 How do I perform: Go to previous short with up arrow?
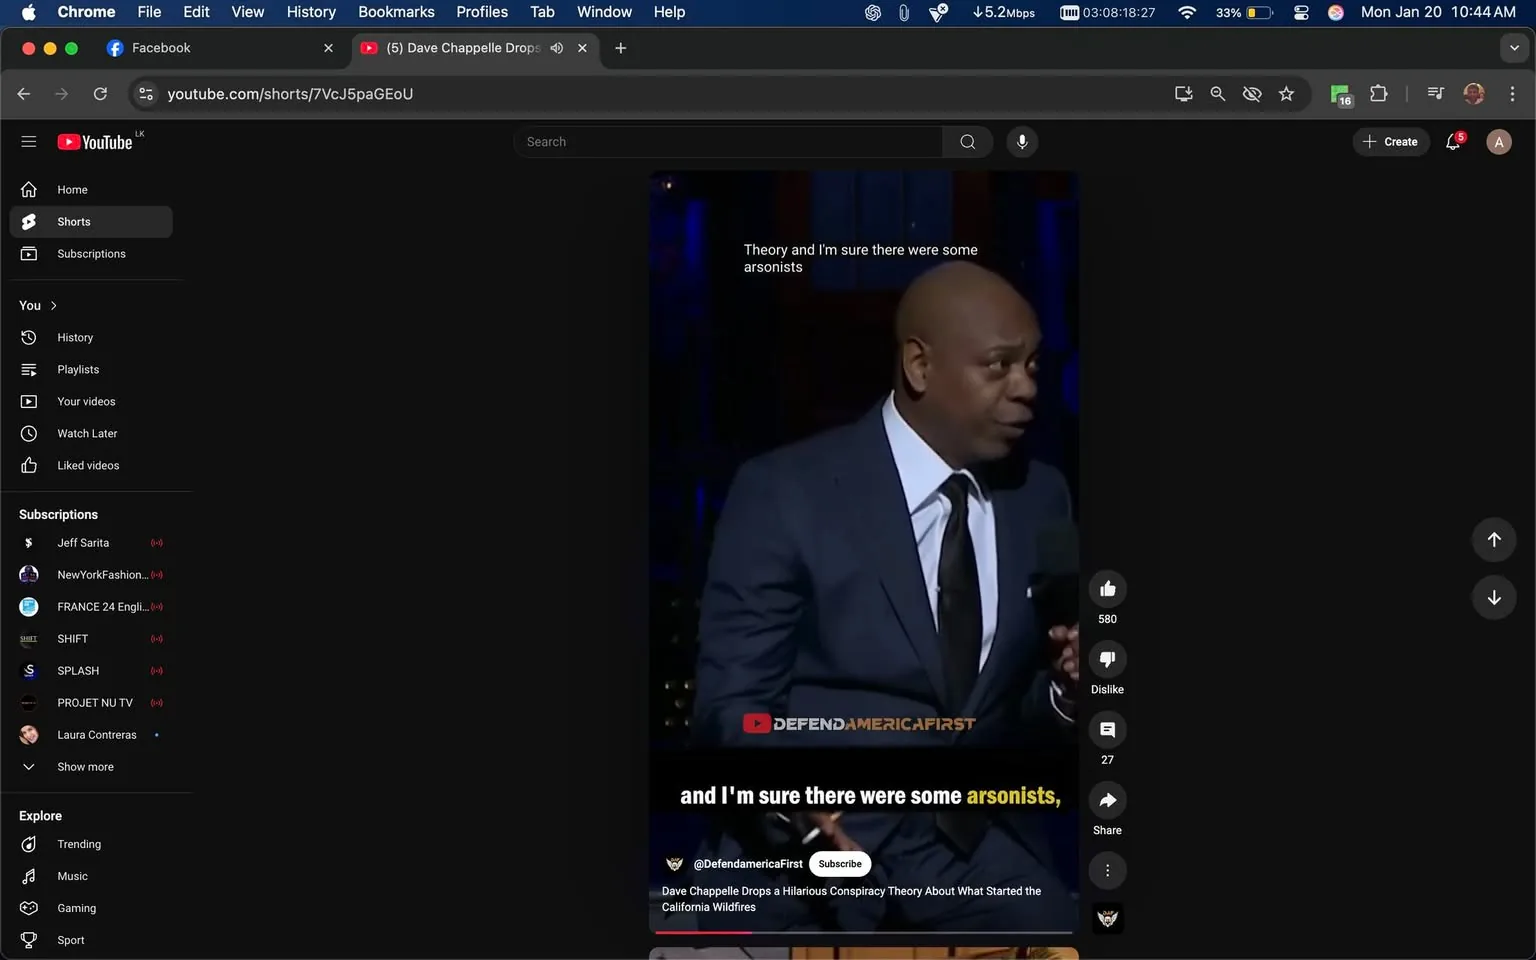[1493, 540]
